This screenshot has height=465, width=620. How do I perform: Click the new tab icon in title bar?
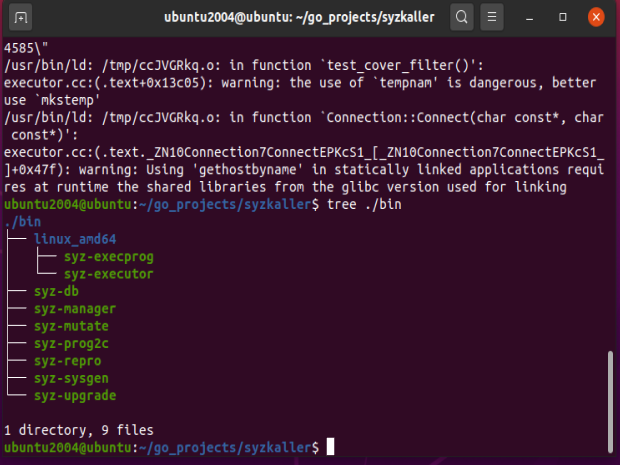pyautogui.click(x=22, y=17)
